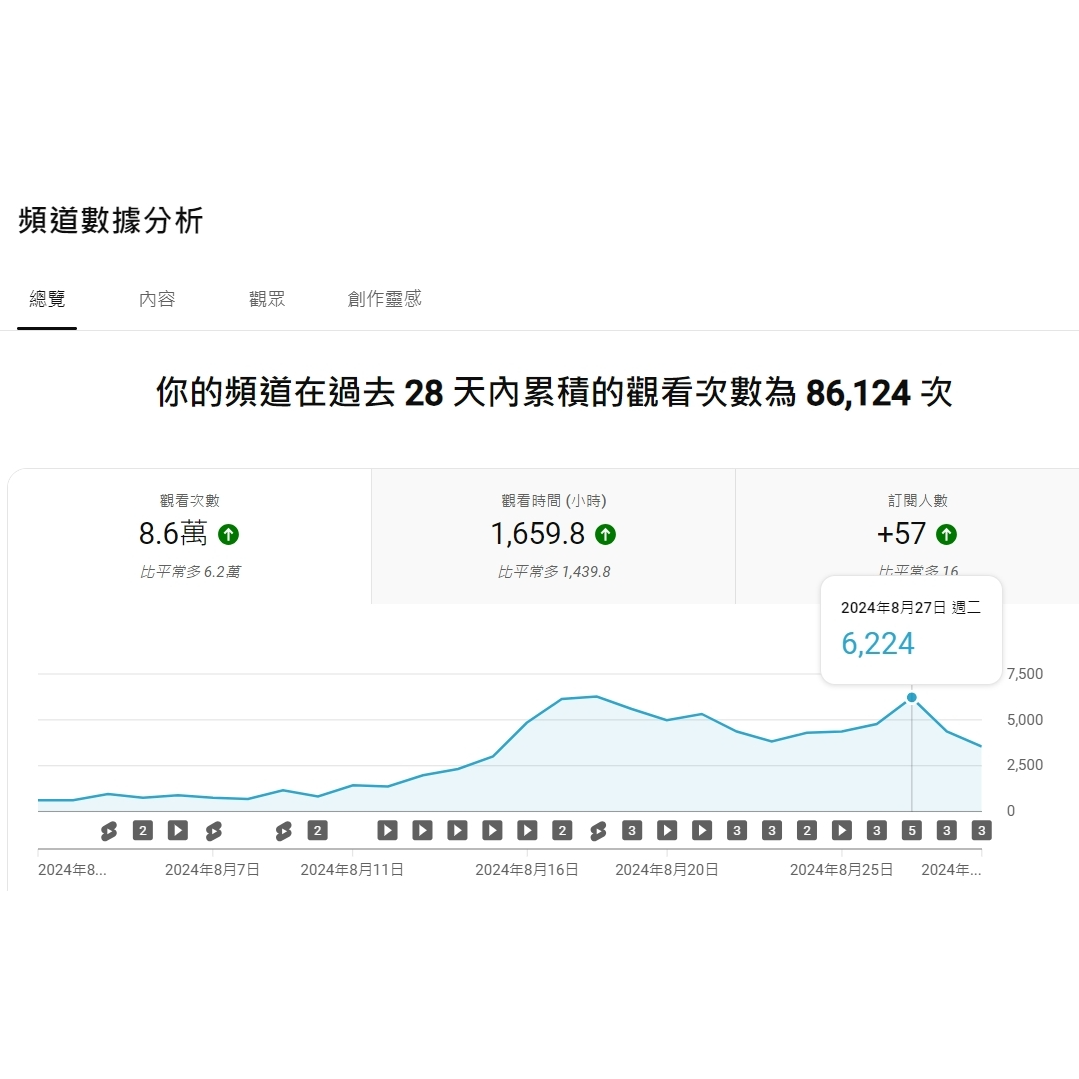Viewport: 1079px width, 1079px height.
Task: Click the video upload icon near 2024年8月7日
Action: click(x=177, y=830)
